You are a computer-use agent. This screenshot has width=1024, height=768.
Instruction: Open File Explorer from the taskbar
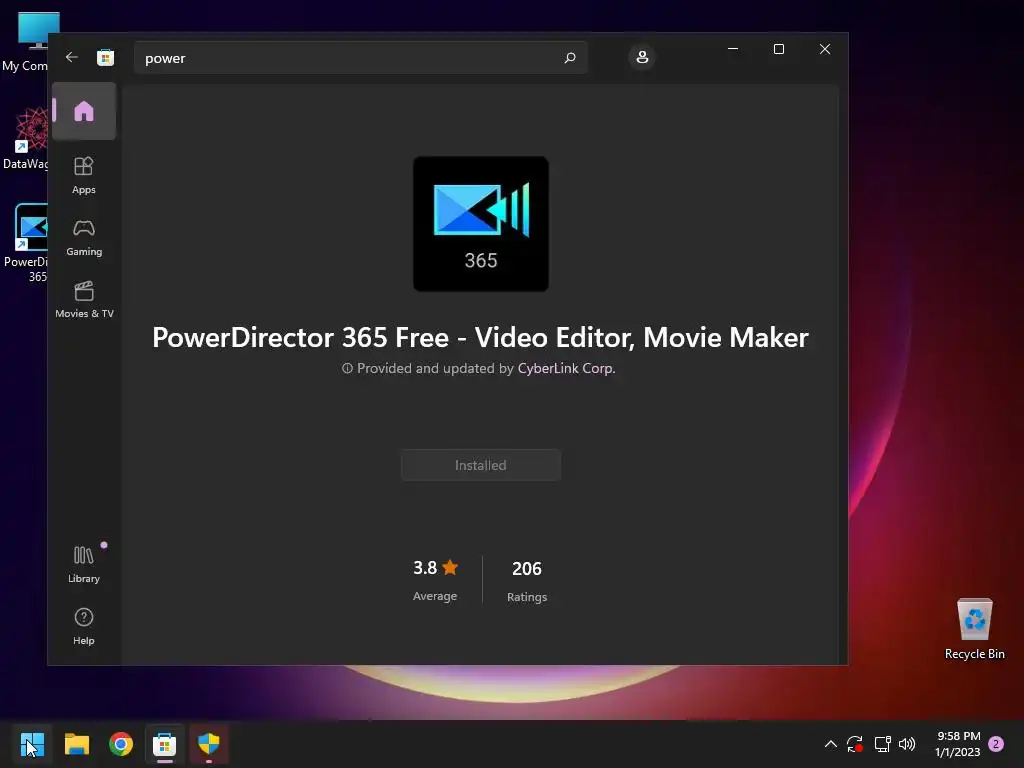point(76,744)
